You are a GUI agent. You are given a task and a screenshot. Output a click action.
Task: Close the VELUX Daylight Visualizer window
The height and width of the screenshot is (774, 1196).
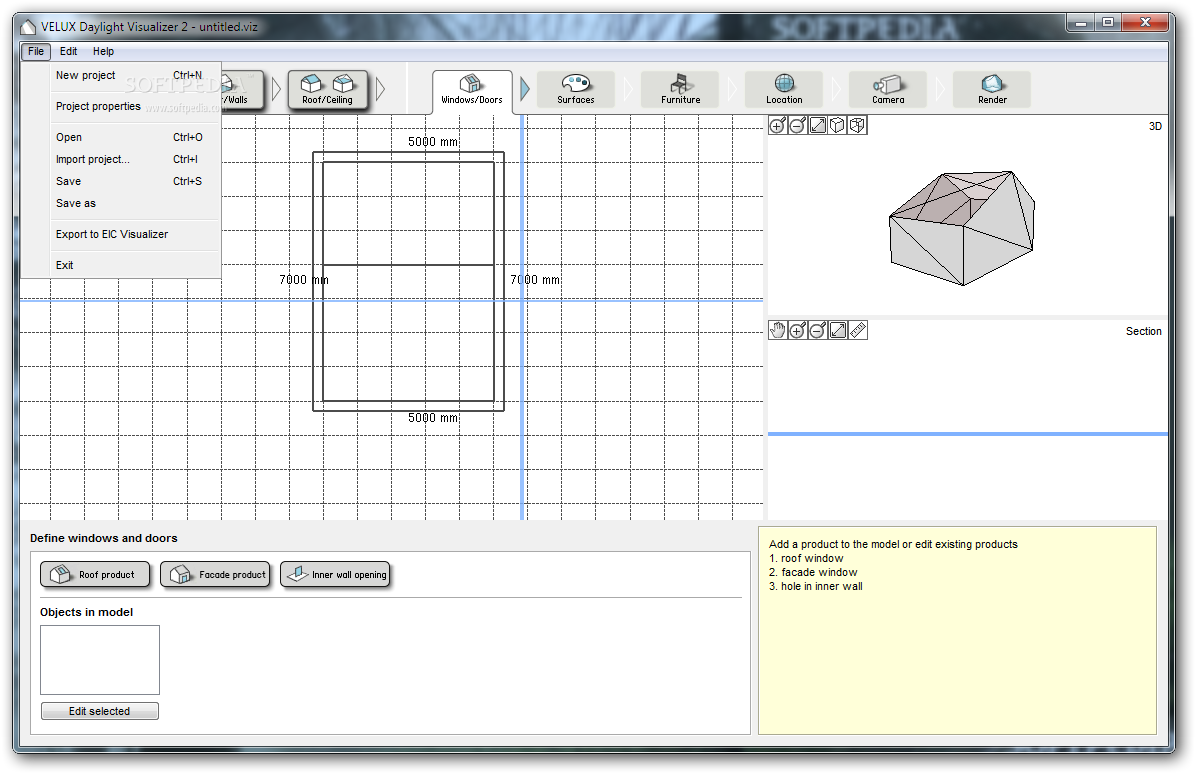[1145, 23]
